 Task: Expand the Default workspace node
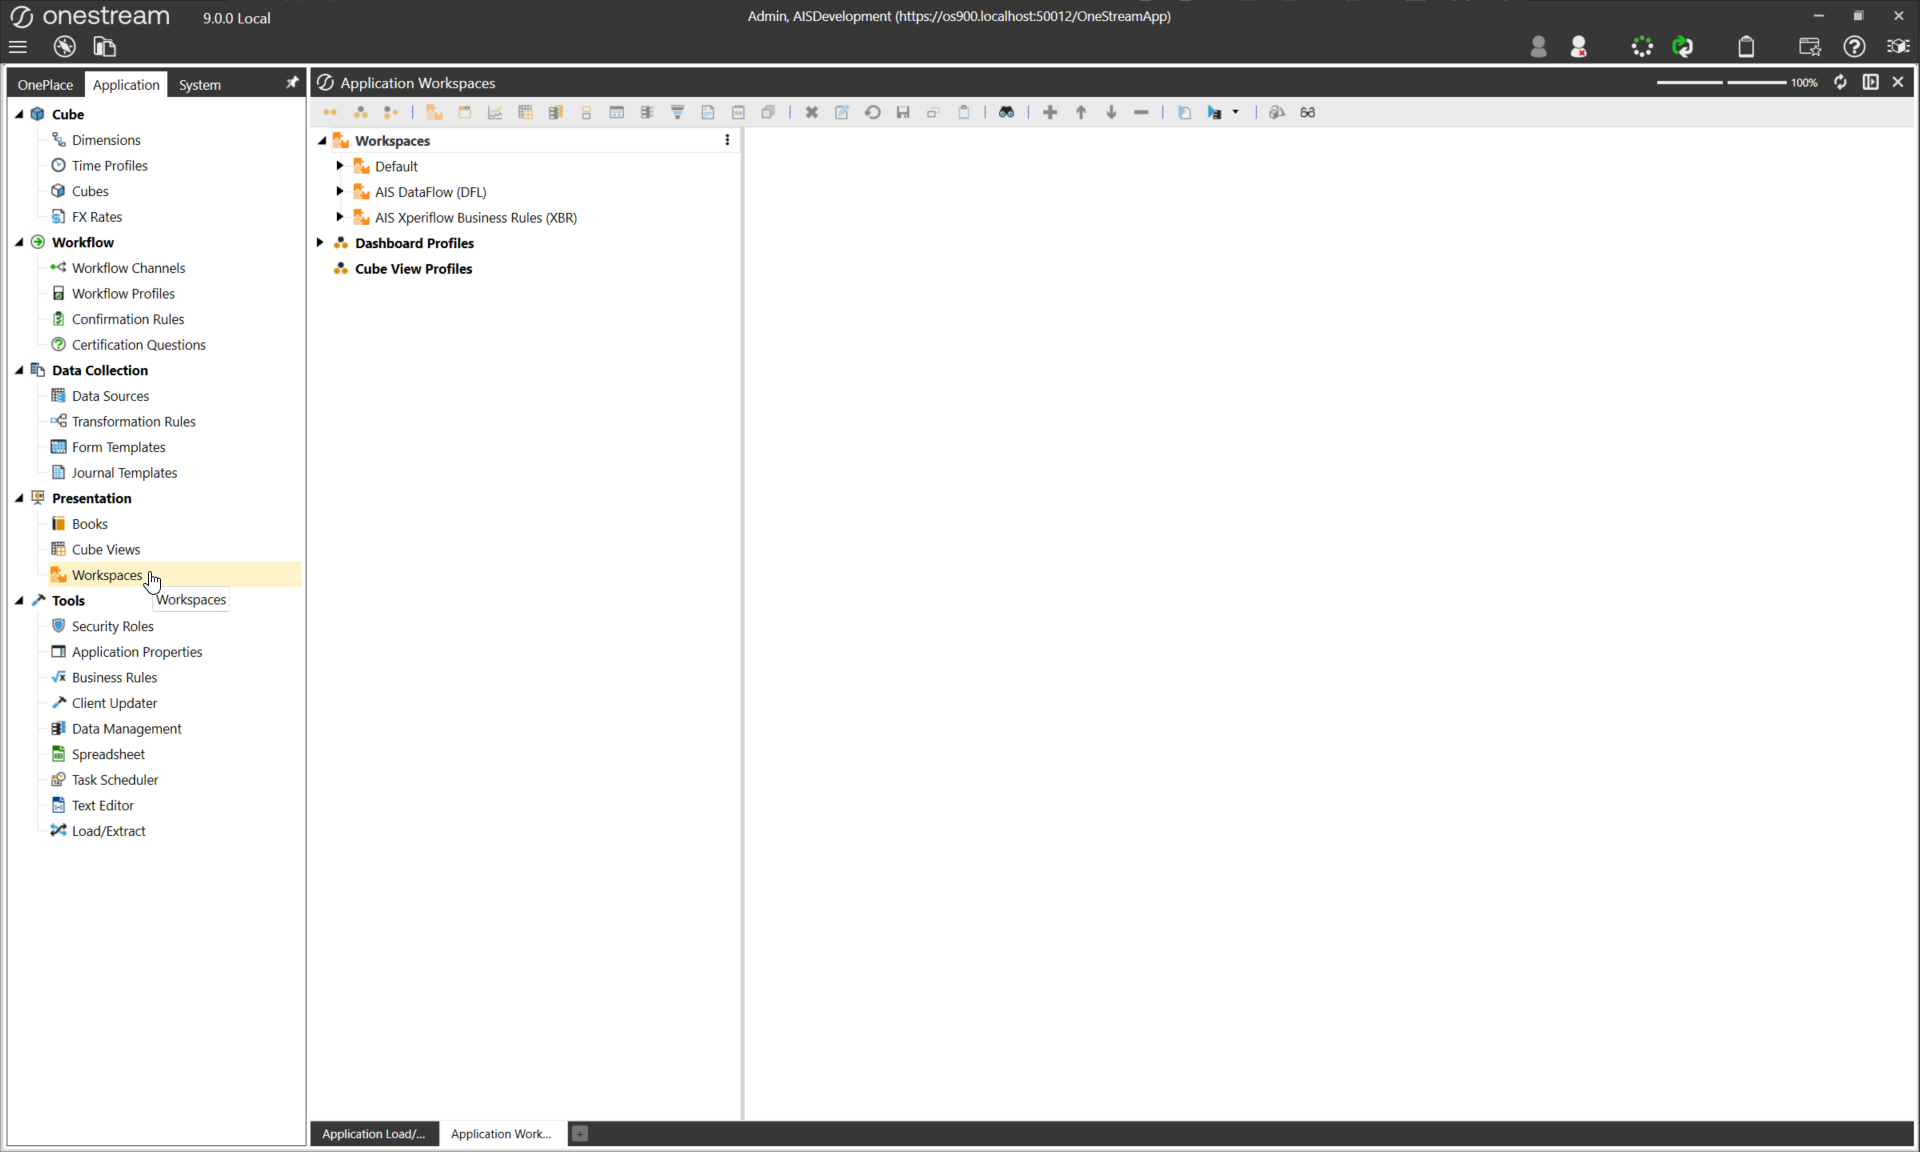click(340, 166)
